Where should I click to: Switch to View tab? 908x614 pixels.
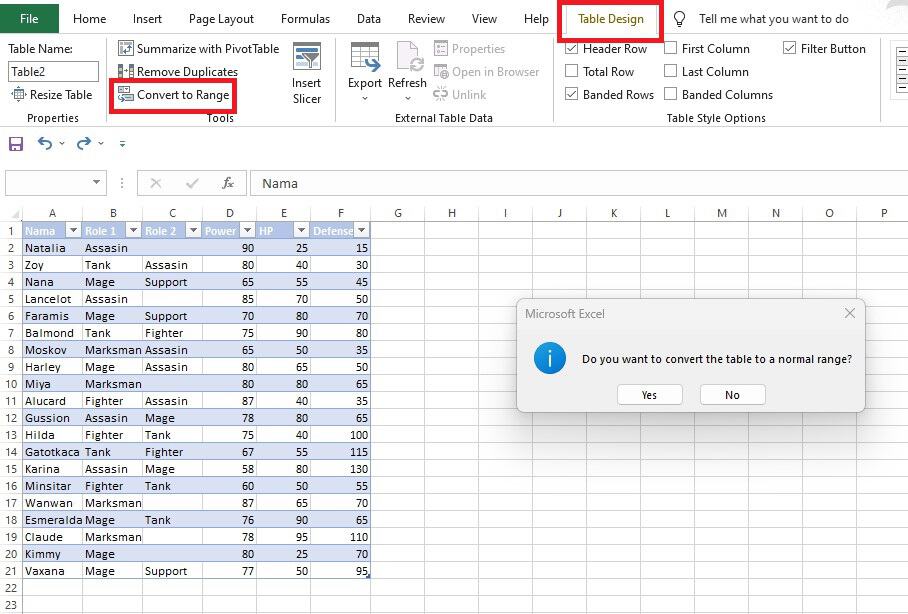pos(484,19)
